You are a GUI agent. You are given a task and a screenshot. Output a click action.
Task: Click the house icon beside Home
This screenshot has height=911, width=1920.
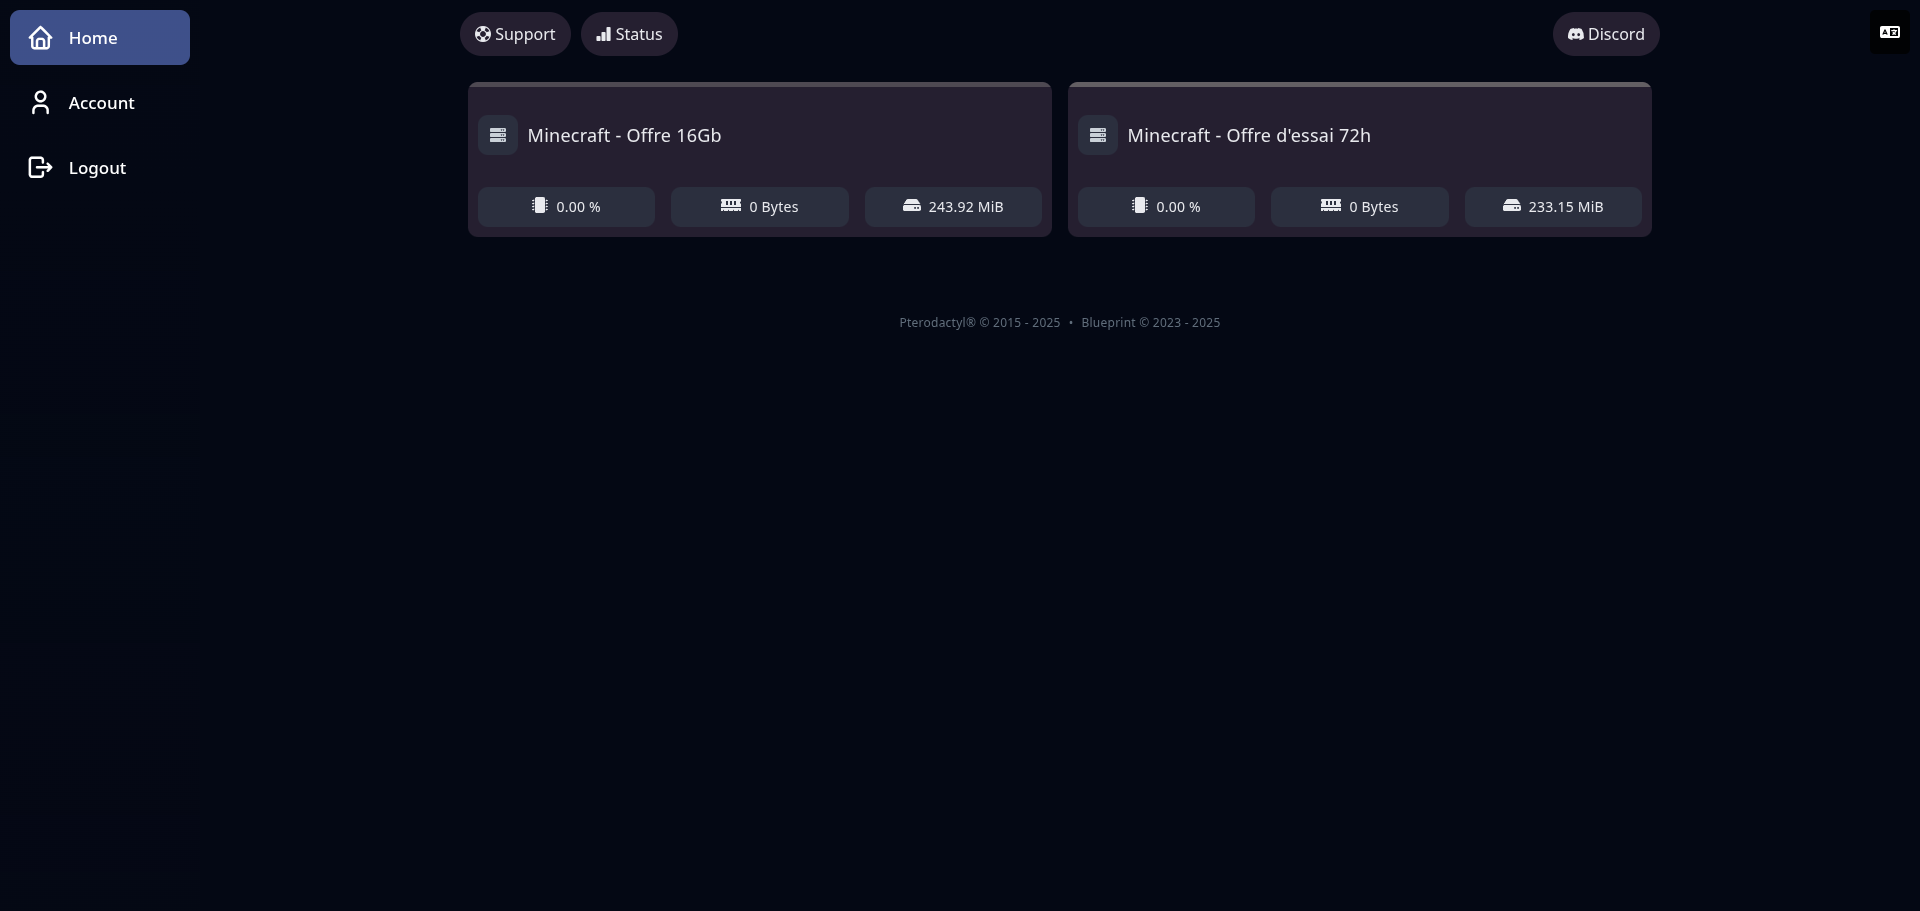tap(40, 37)
